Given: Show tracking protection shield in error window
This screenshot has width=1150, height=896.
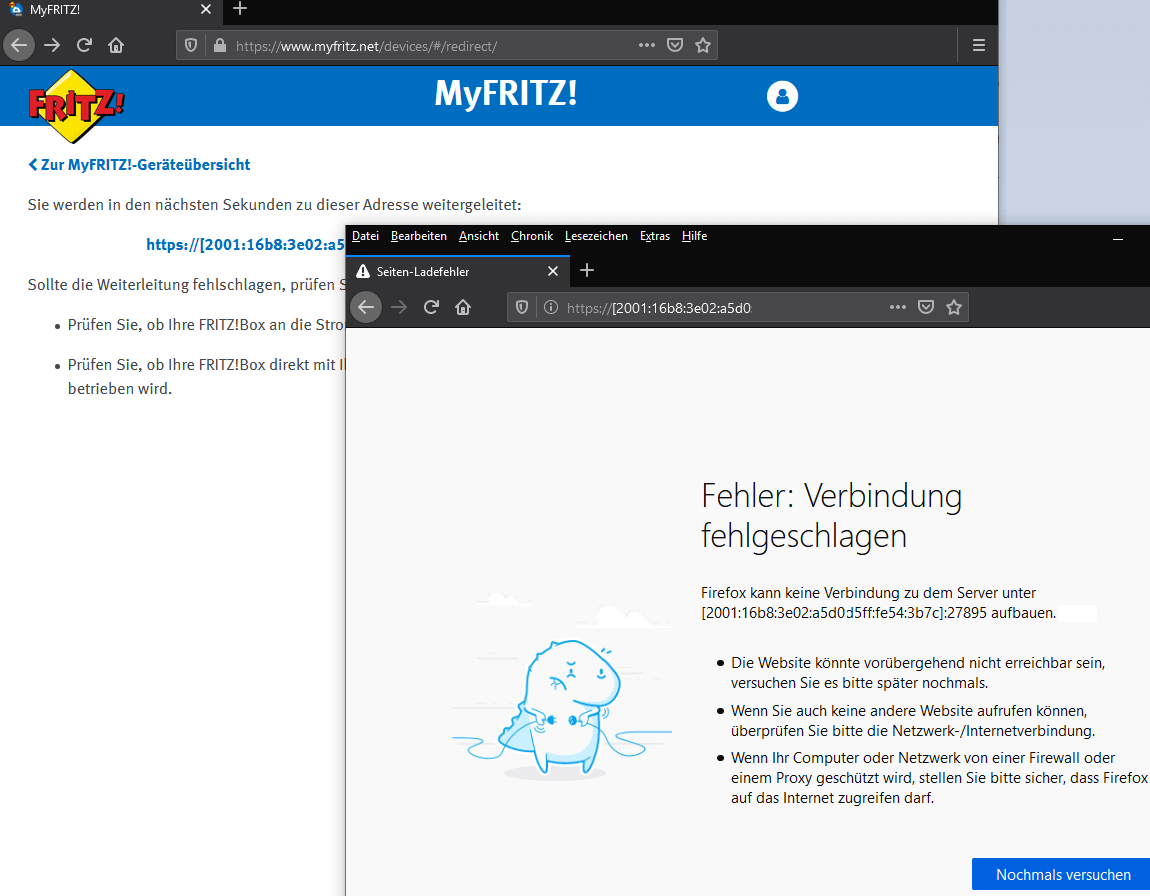Looking at the screenshot, I should coord(521,307).
